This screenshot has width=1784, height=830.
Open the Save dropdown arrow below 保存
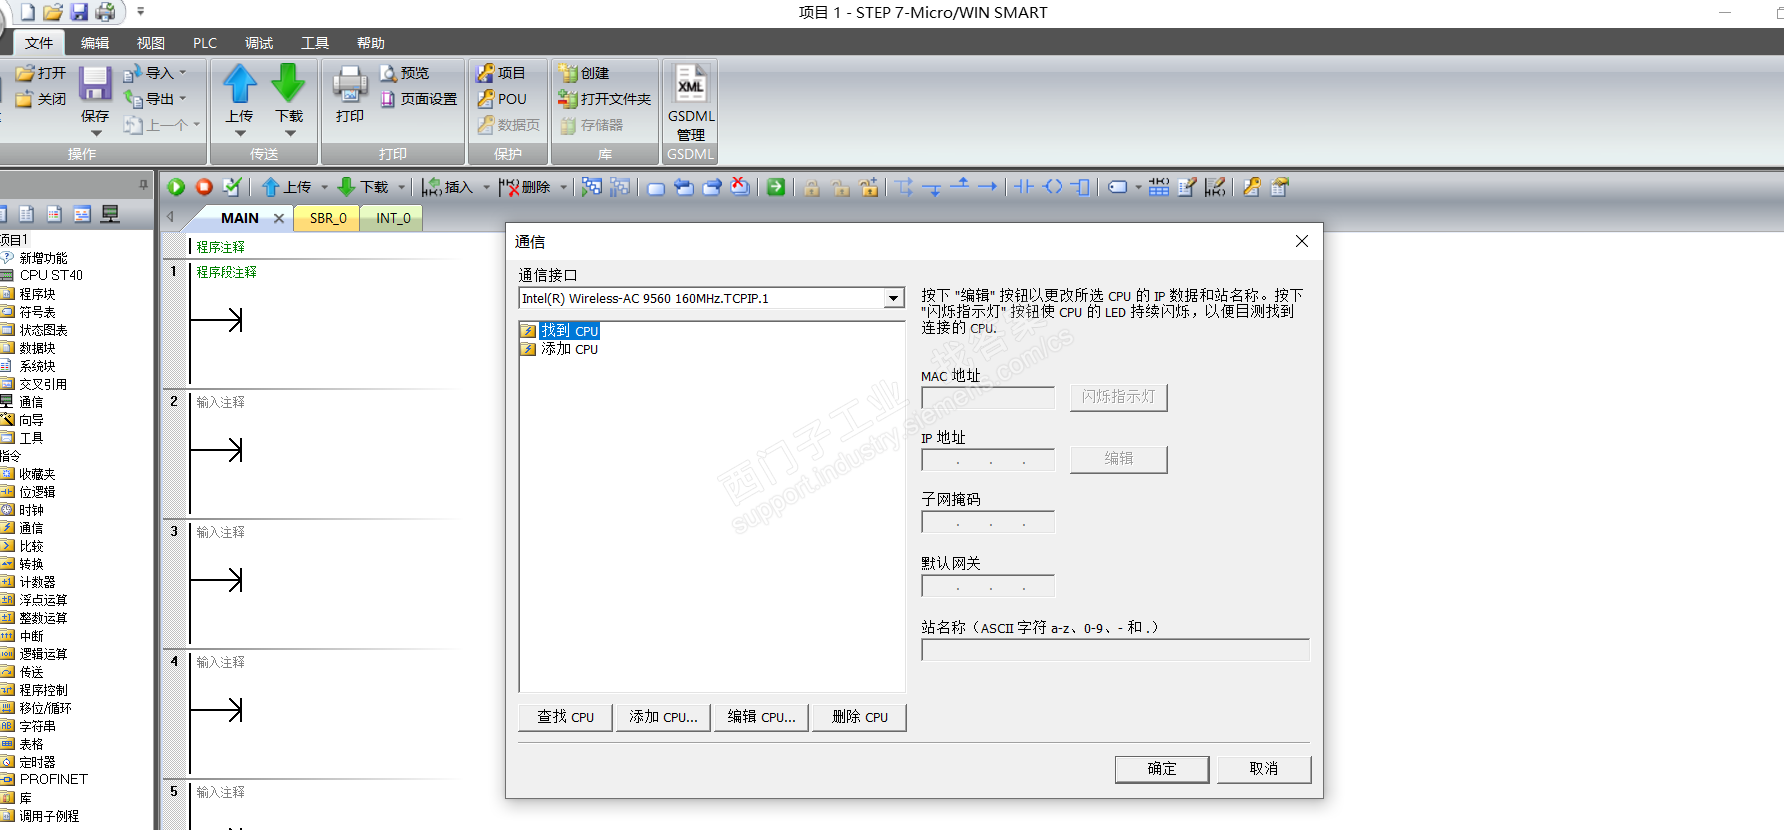click(x=96, y=133)
